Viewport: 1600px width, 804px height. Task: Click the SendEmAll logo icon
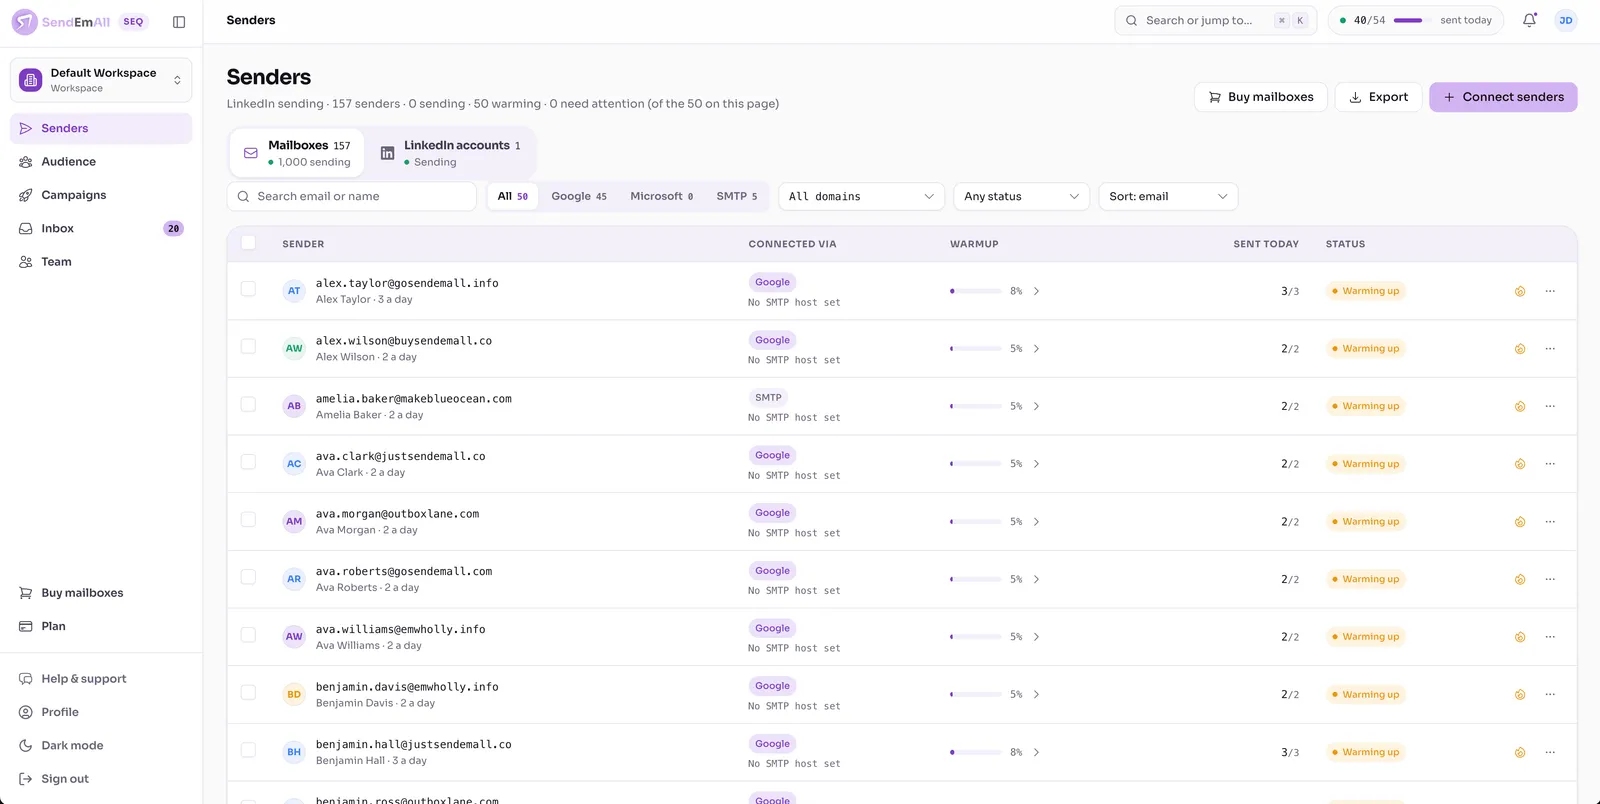point(24,21)
